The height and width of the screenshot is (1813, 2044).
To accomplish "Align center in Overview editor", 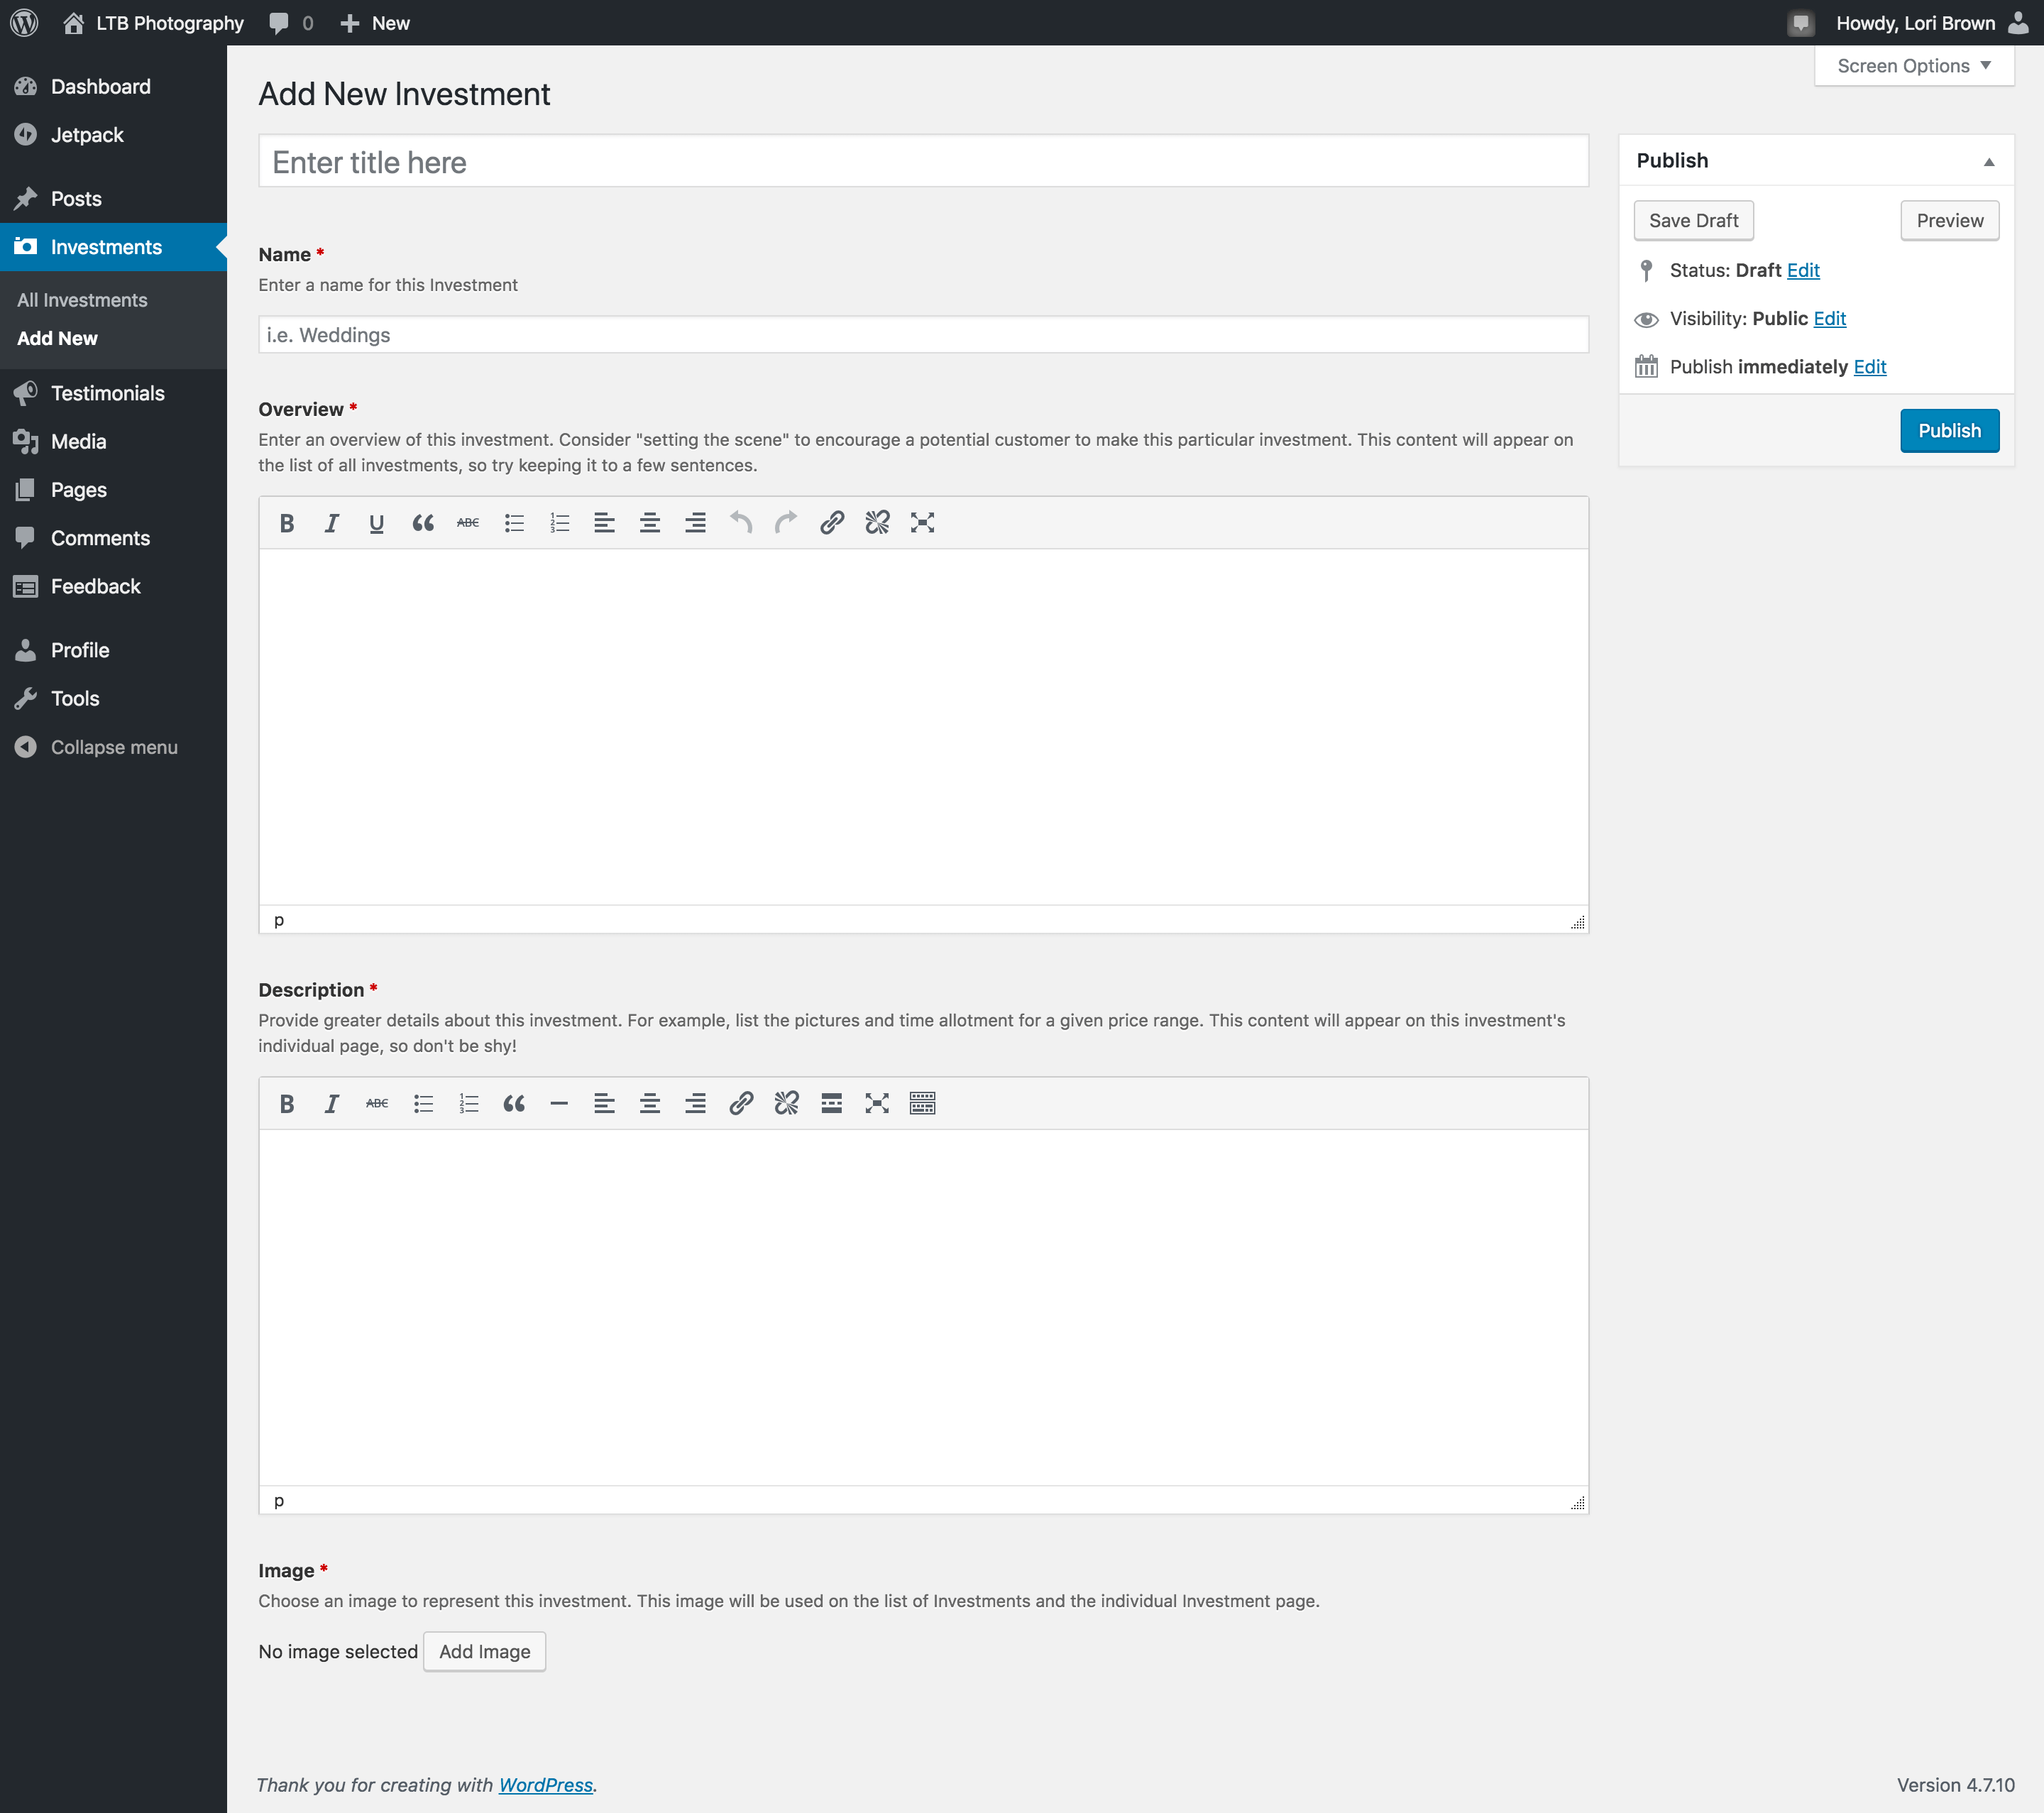I will tap(650, 523).
